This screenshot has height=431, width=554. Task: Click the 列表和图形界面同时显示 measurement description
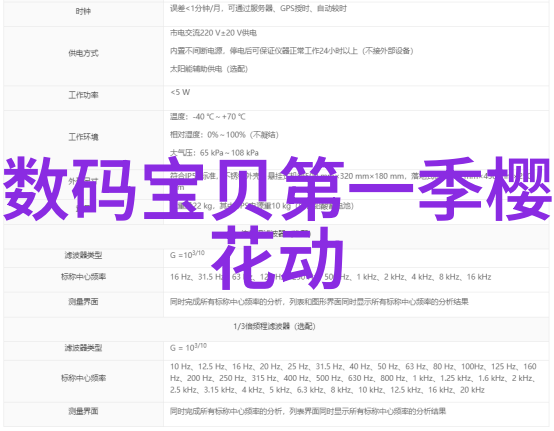[x=319, y=301]
